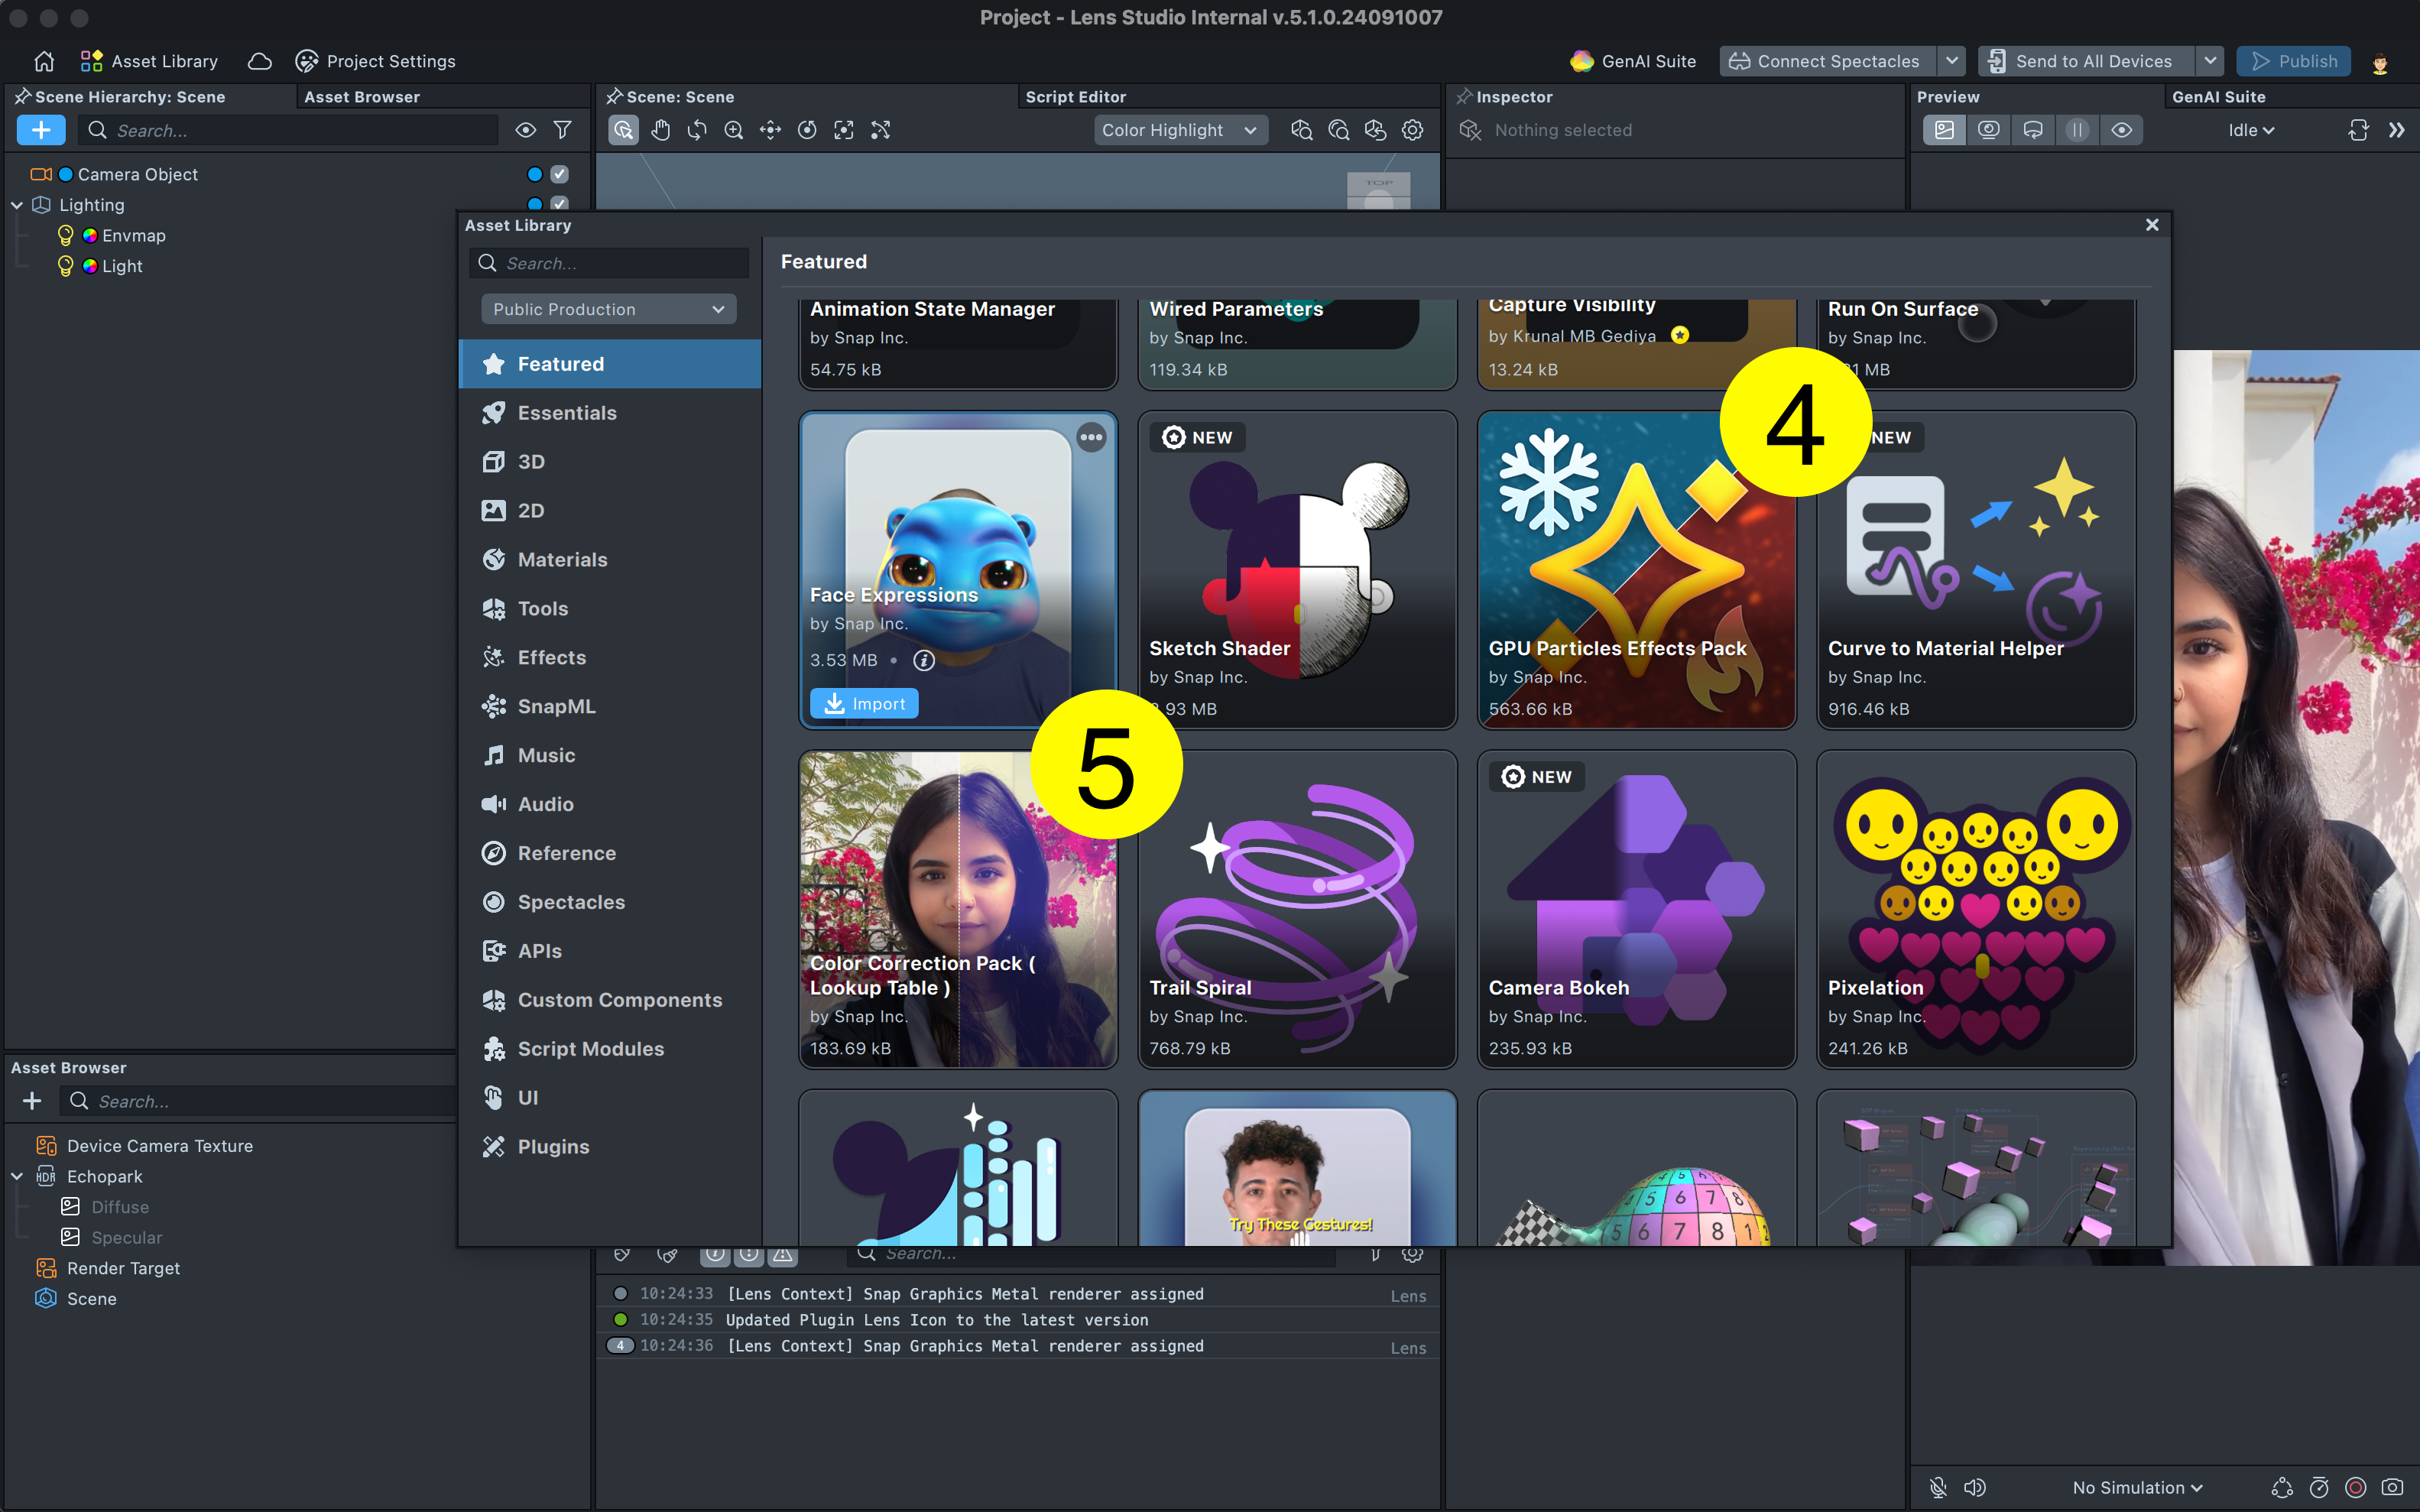2420x1512 pixels.
Task: Toggle the Camera Object enabled checkbox
Action: pyautogui.click(x=560, y=174)
